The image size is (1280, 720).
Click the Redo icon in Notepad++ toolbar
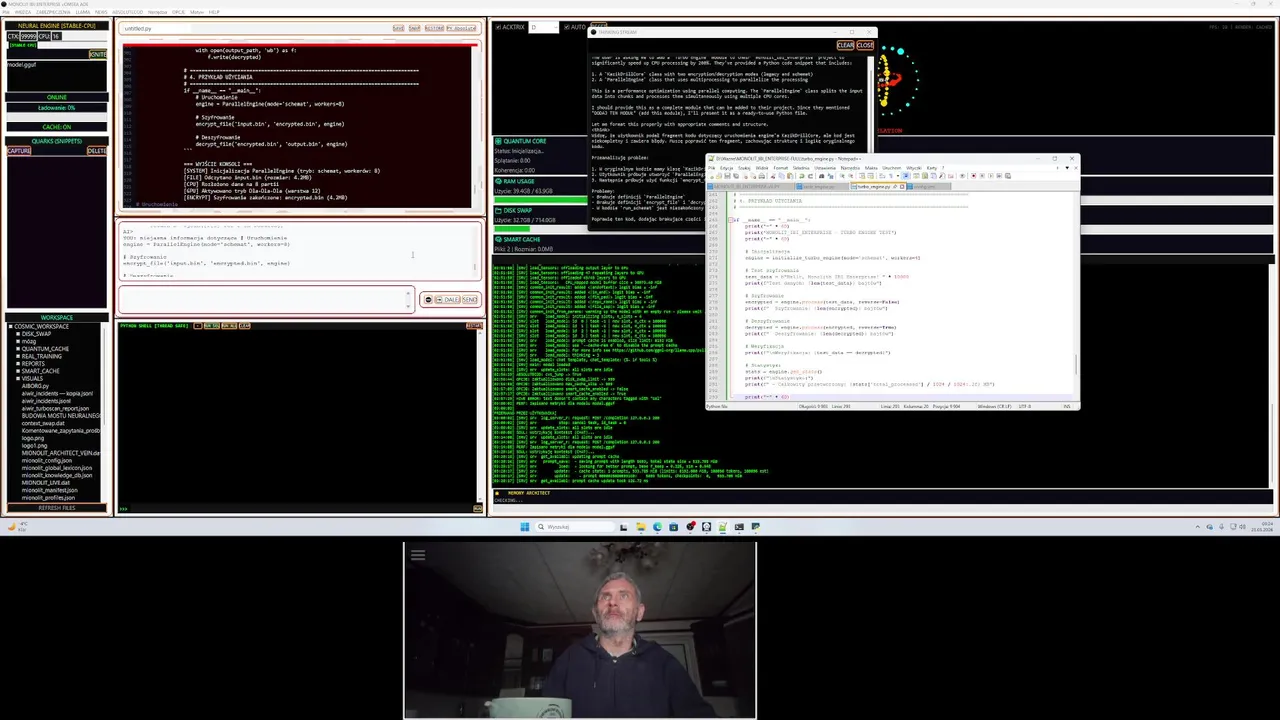(810, 176)
